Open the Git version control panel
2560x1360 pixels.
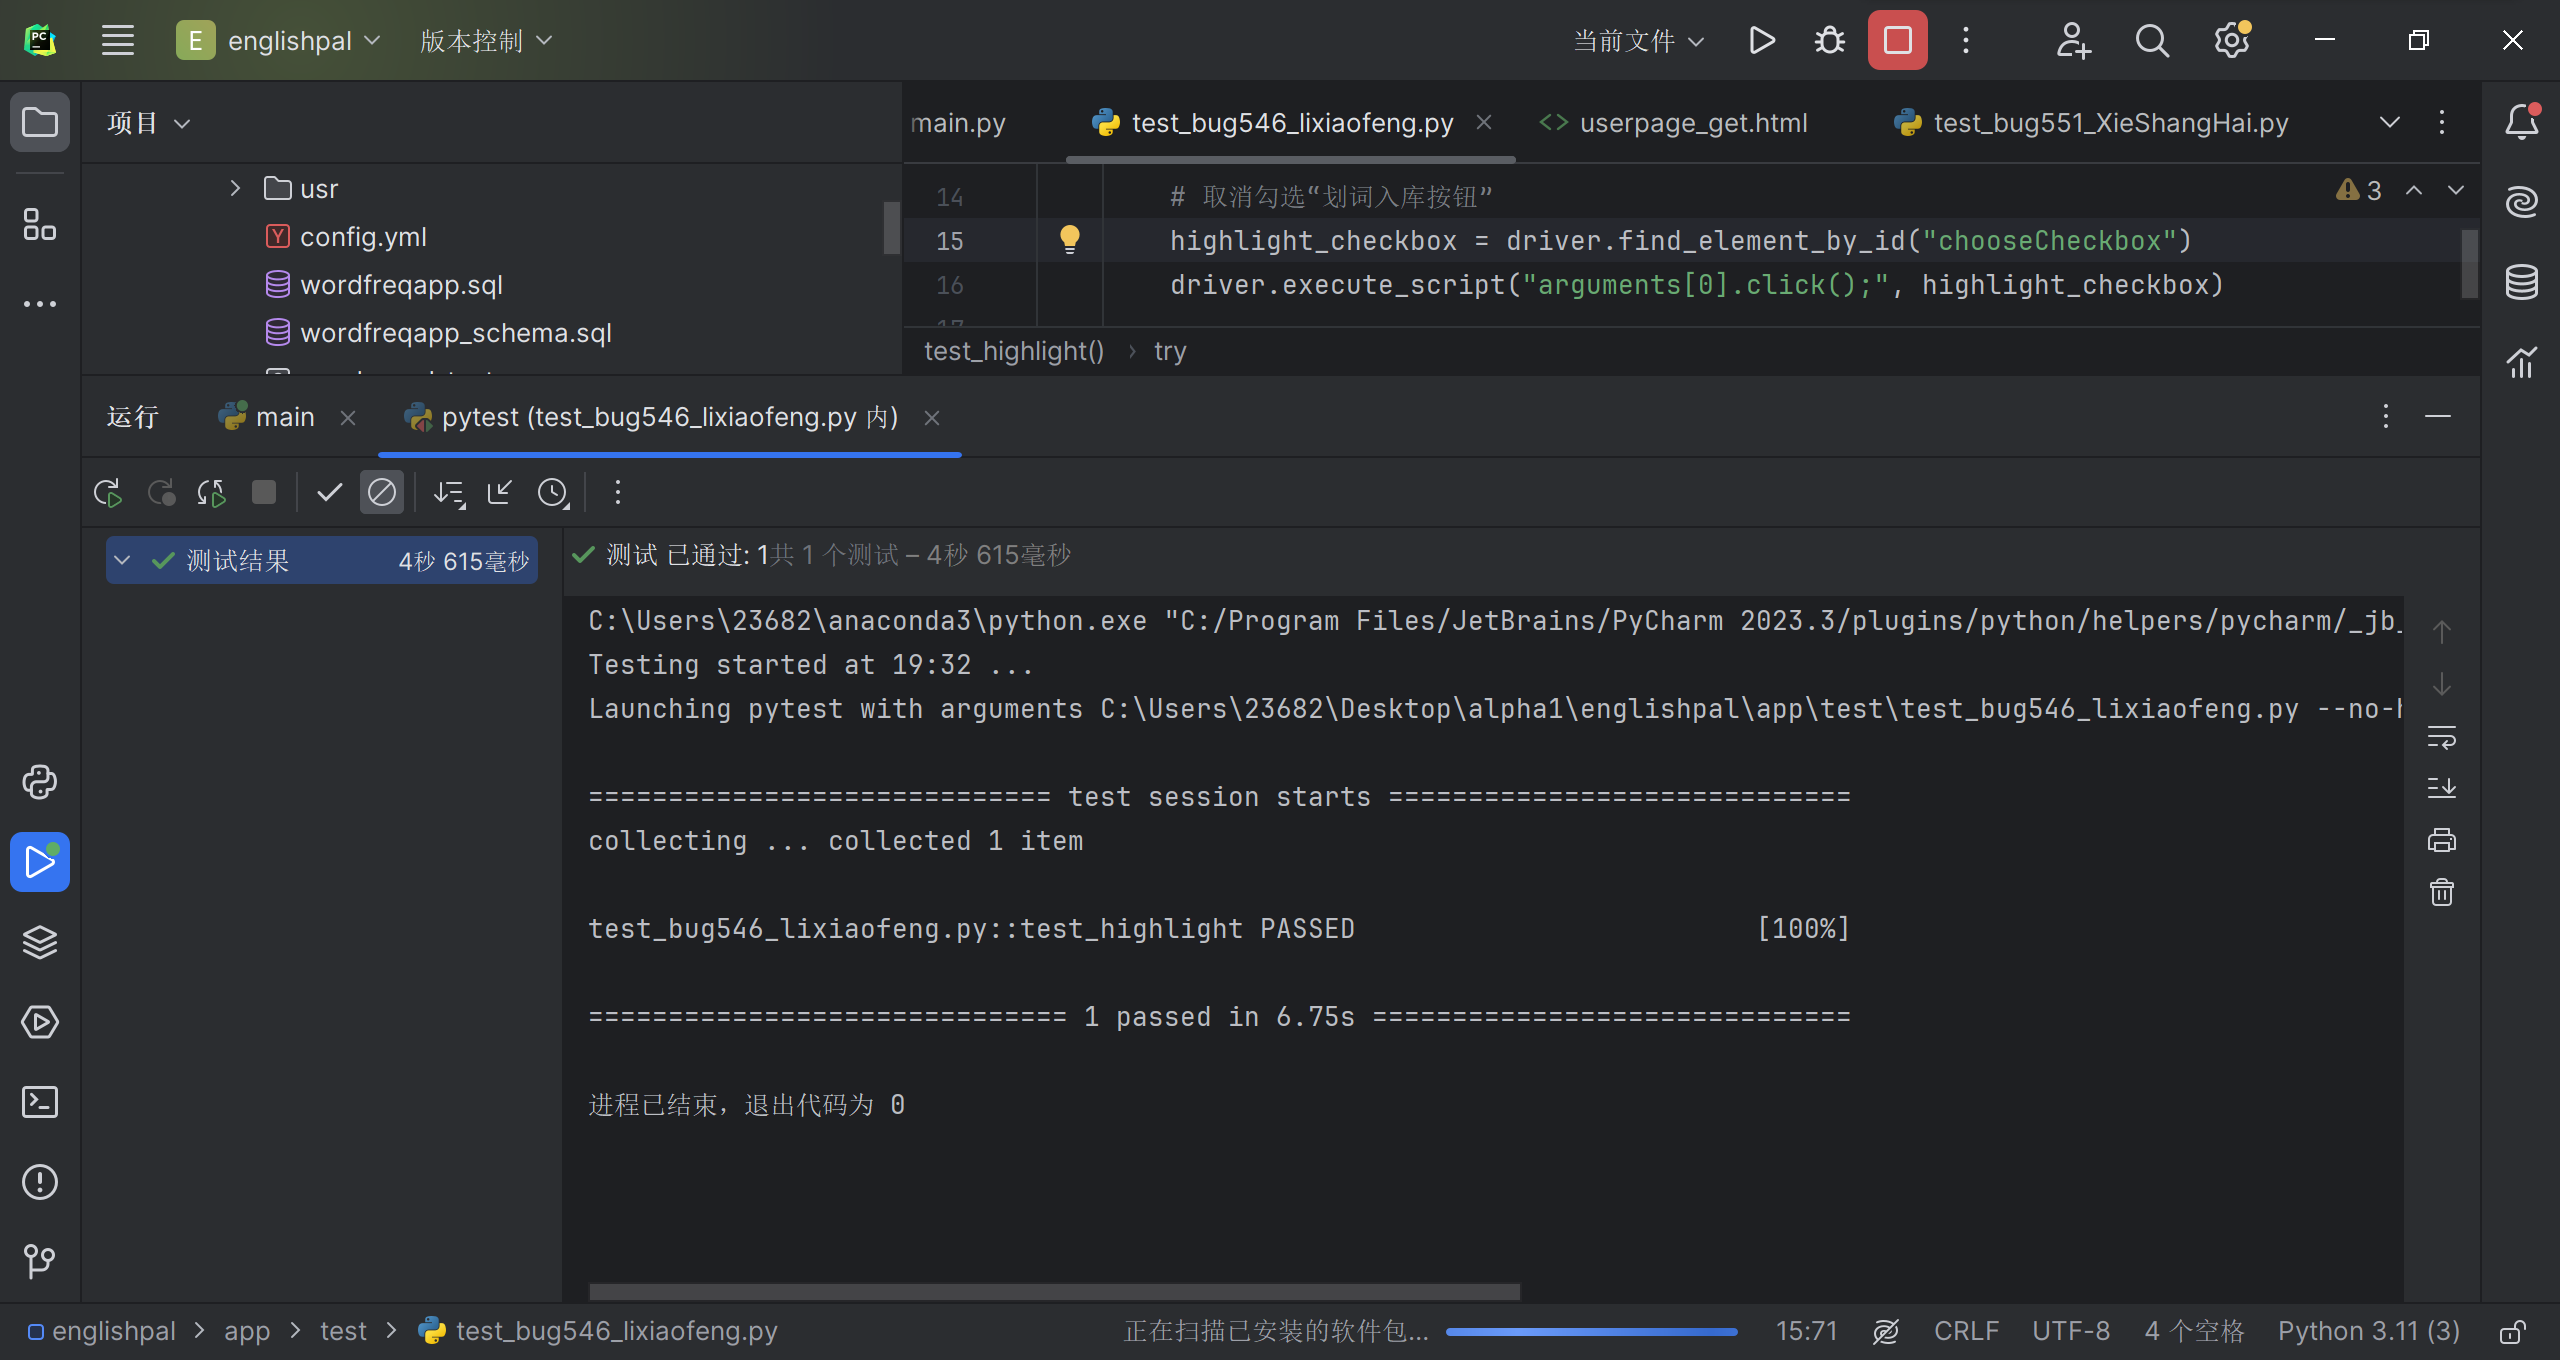40,1260
